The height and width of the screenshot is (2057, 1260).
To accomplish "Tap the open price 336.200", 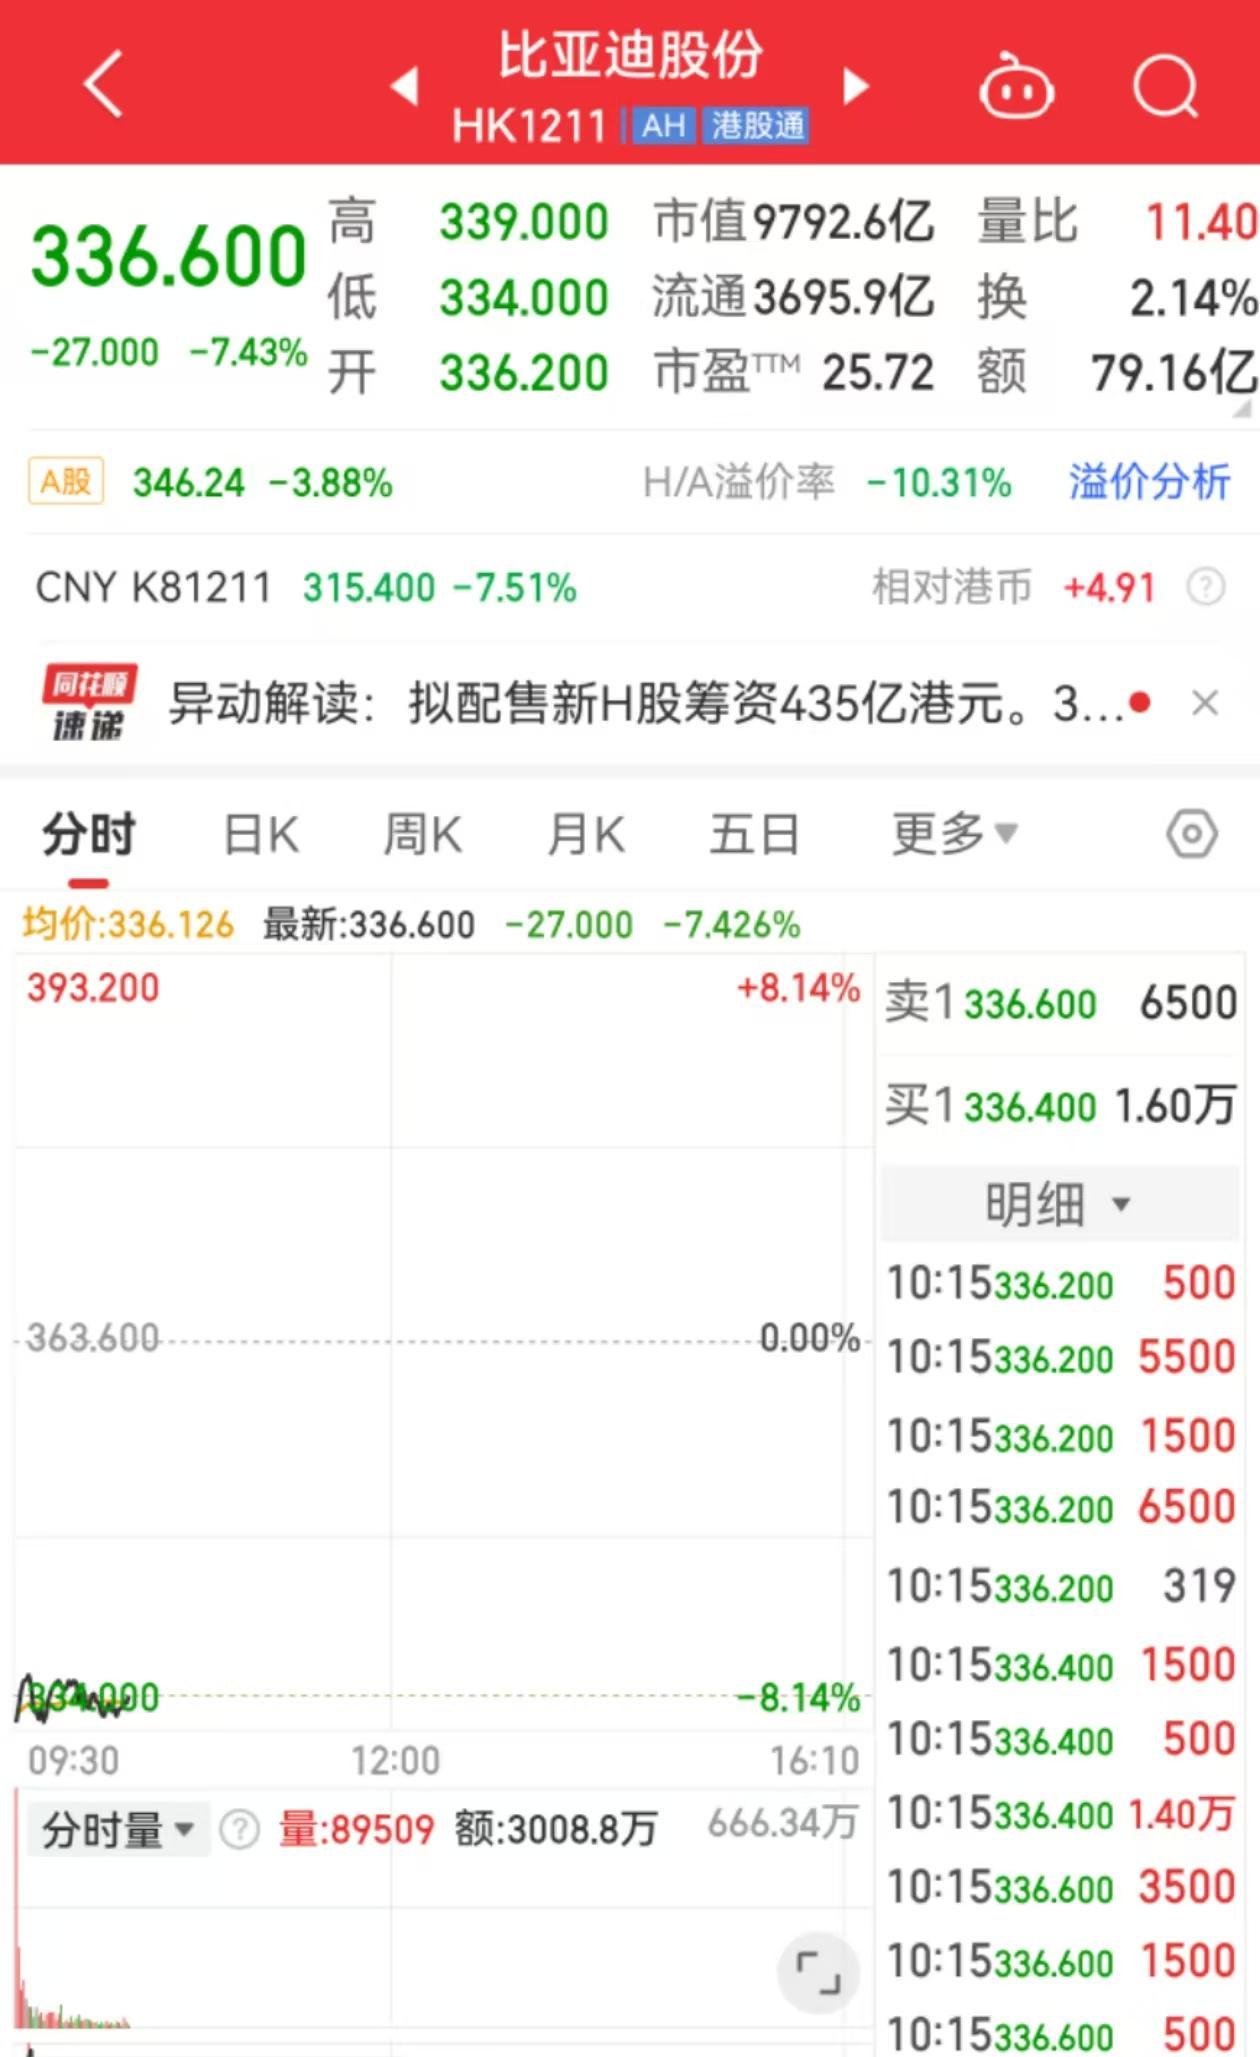I will pyautogui.click(x=524, y=372).
